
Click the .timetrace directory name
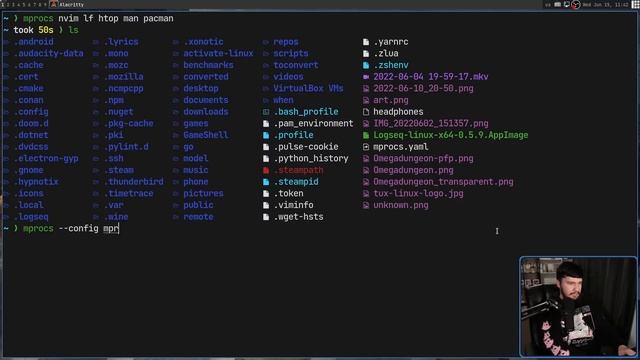click(x=129, y=193)
